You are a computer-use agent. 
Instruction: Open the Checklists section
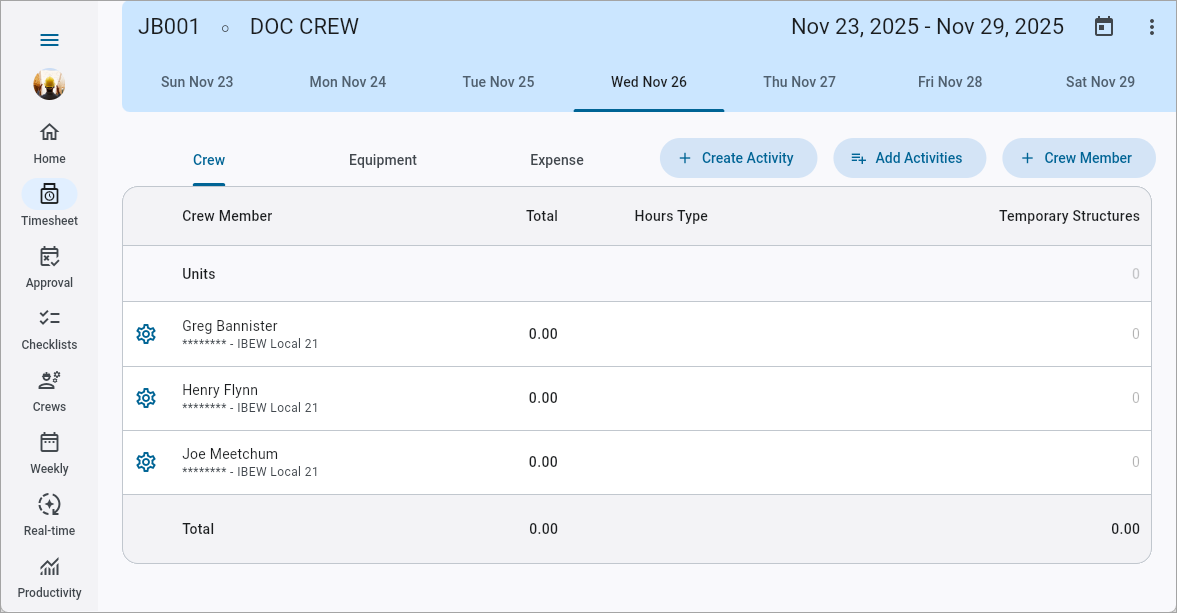tap(49, 325)
